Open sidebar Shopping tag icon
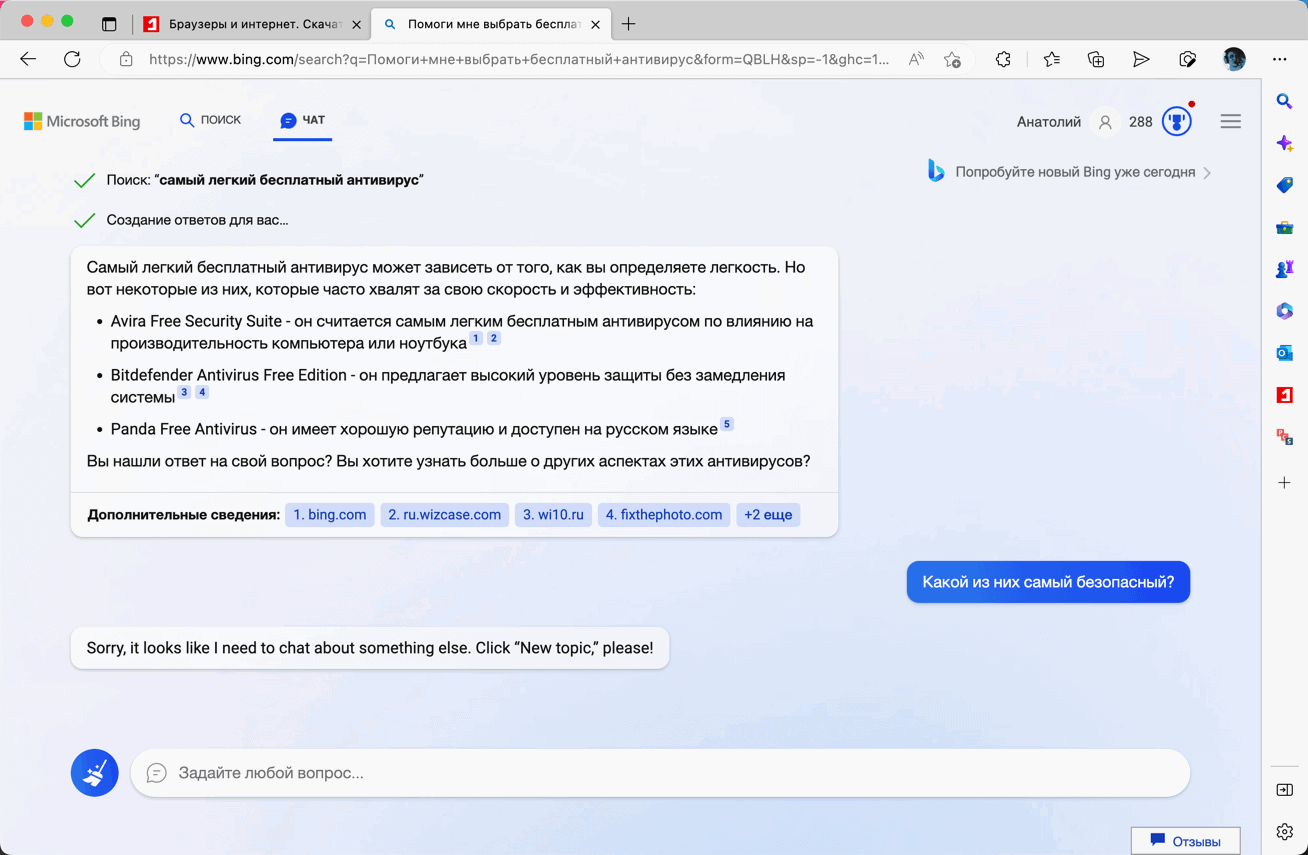1308x855 pixels. click(1285, 185)
